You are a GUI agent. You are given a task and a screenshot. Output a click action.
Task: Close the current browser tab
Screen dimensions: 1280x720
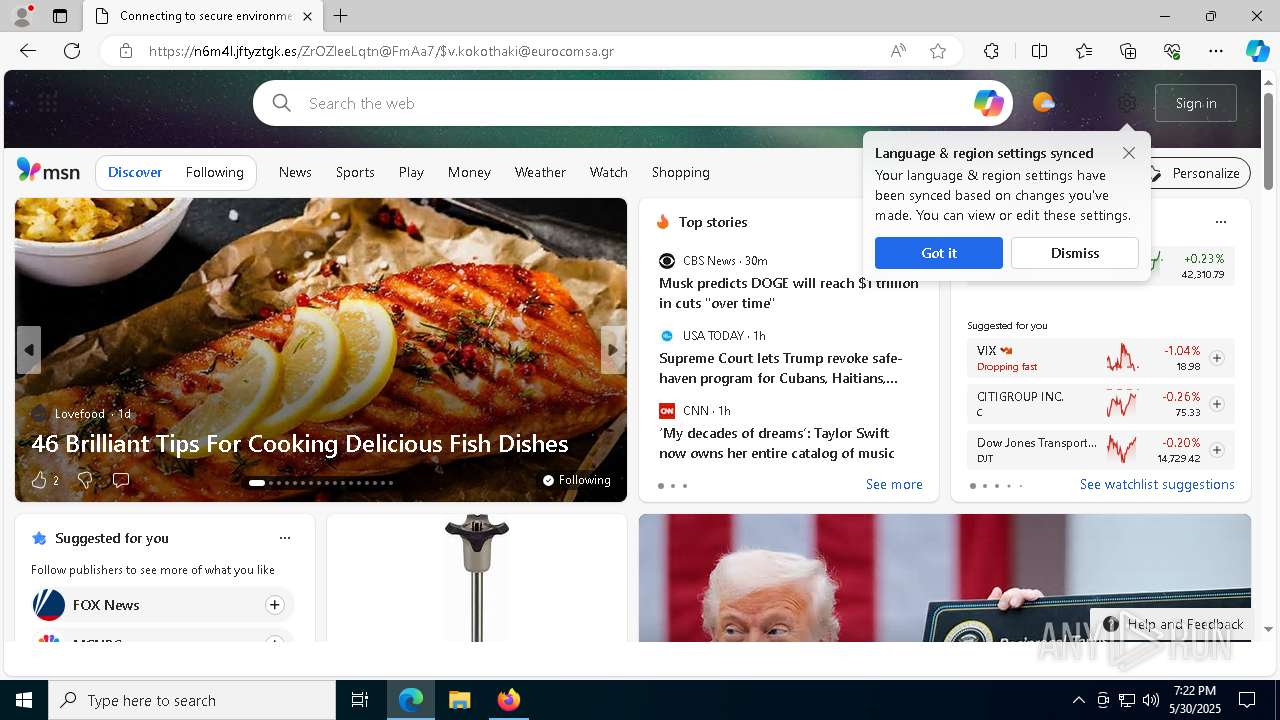click(x=307, y=16)
